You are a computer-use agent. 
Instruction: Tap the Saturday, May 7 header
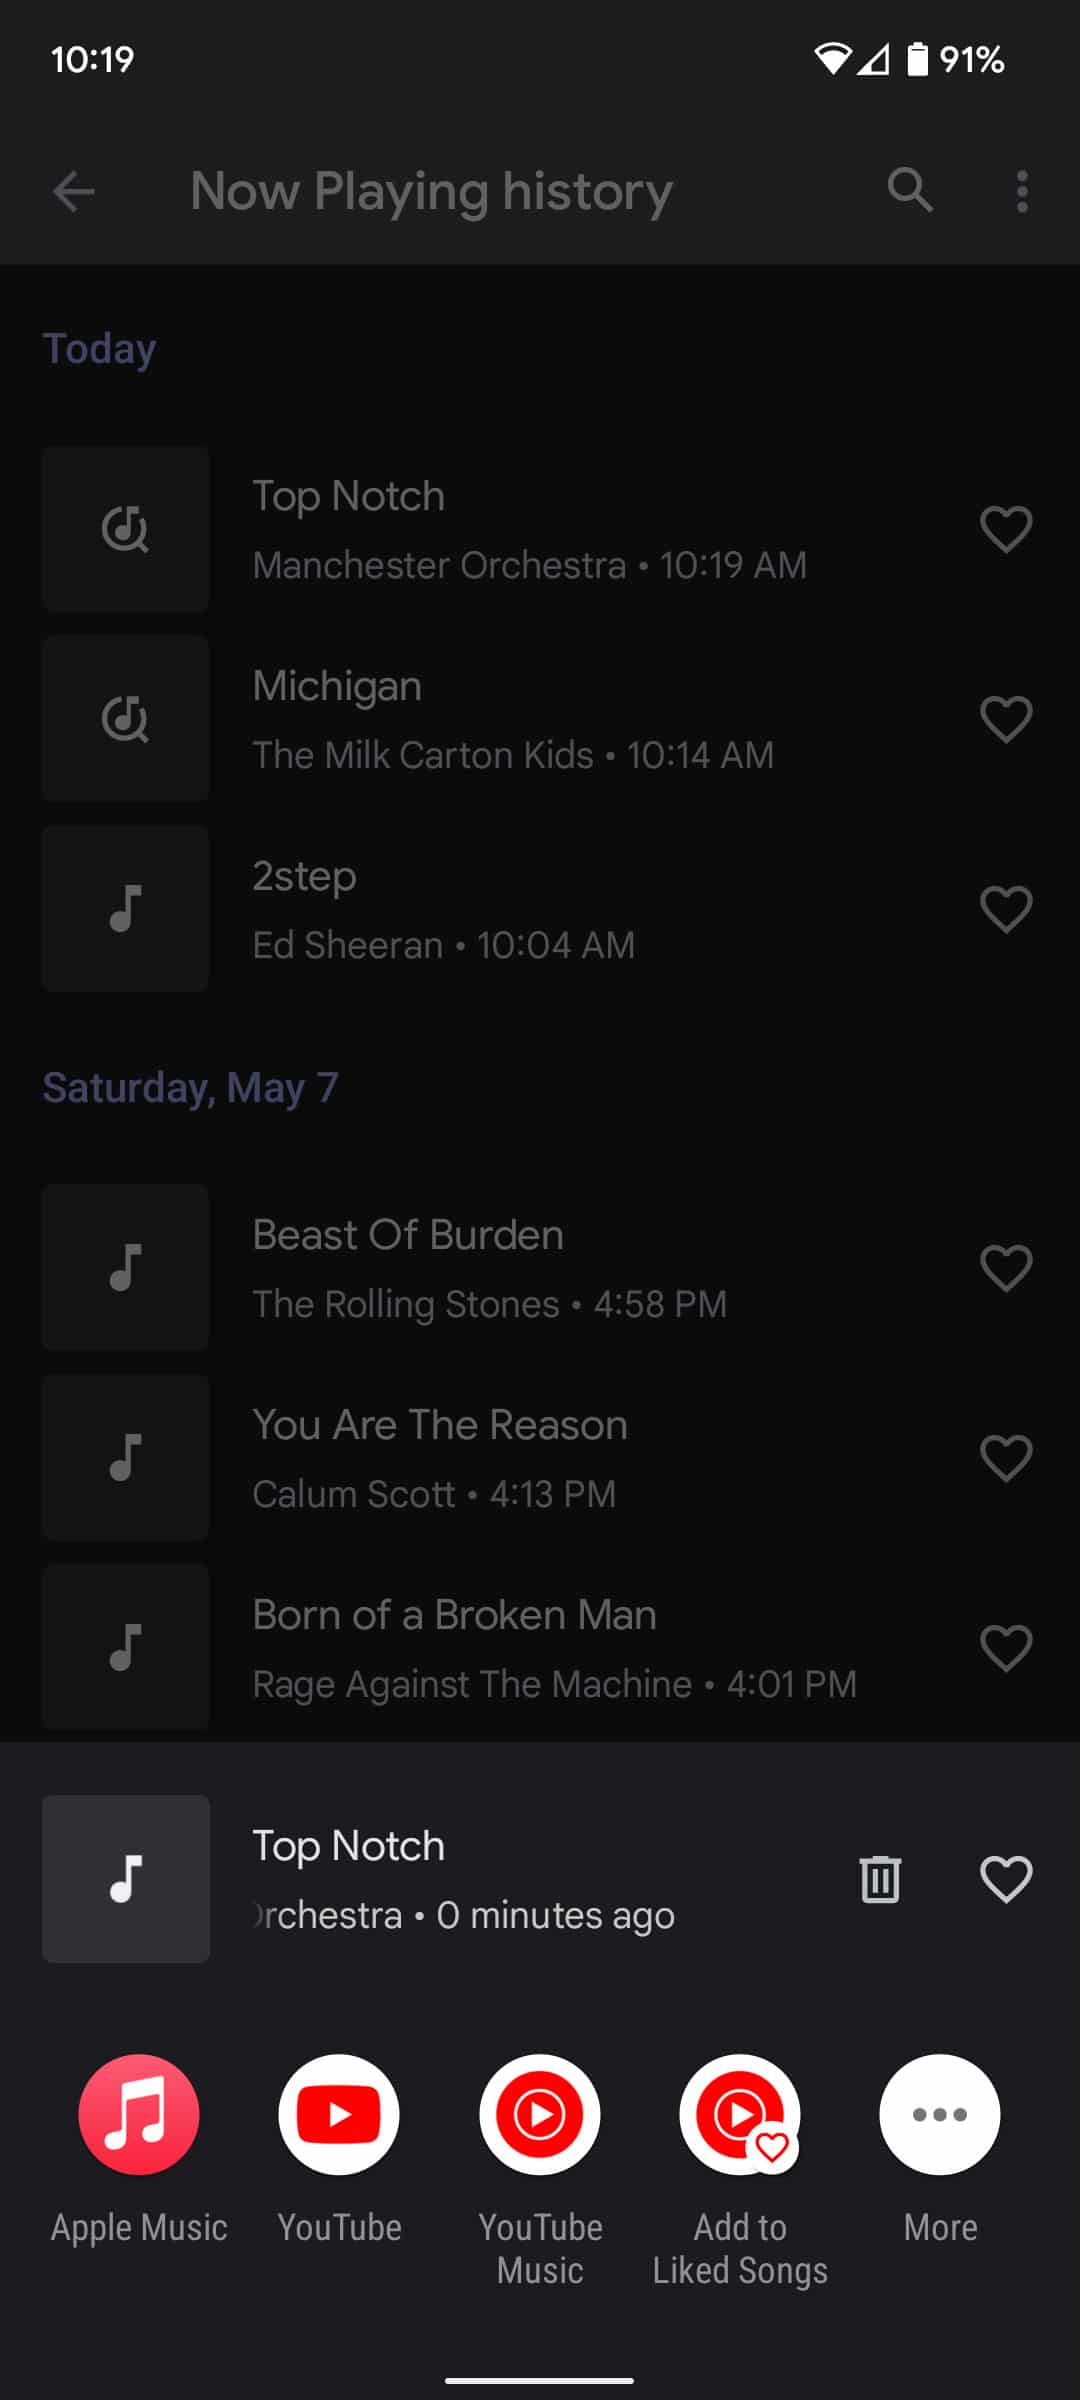190,1088
